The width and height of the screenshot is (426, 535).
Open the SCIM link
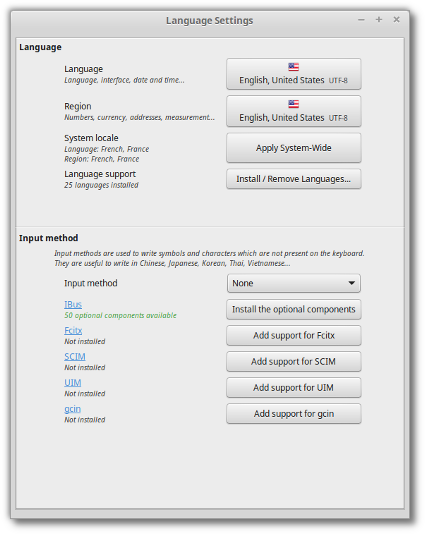[x=75, y=357]
